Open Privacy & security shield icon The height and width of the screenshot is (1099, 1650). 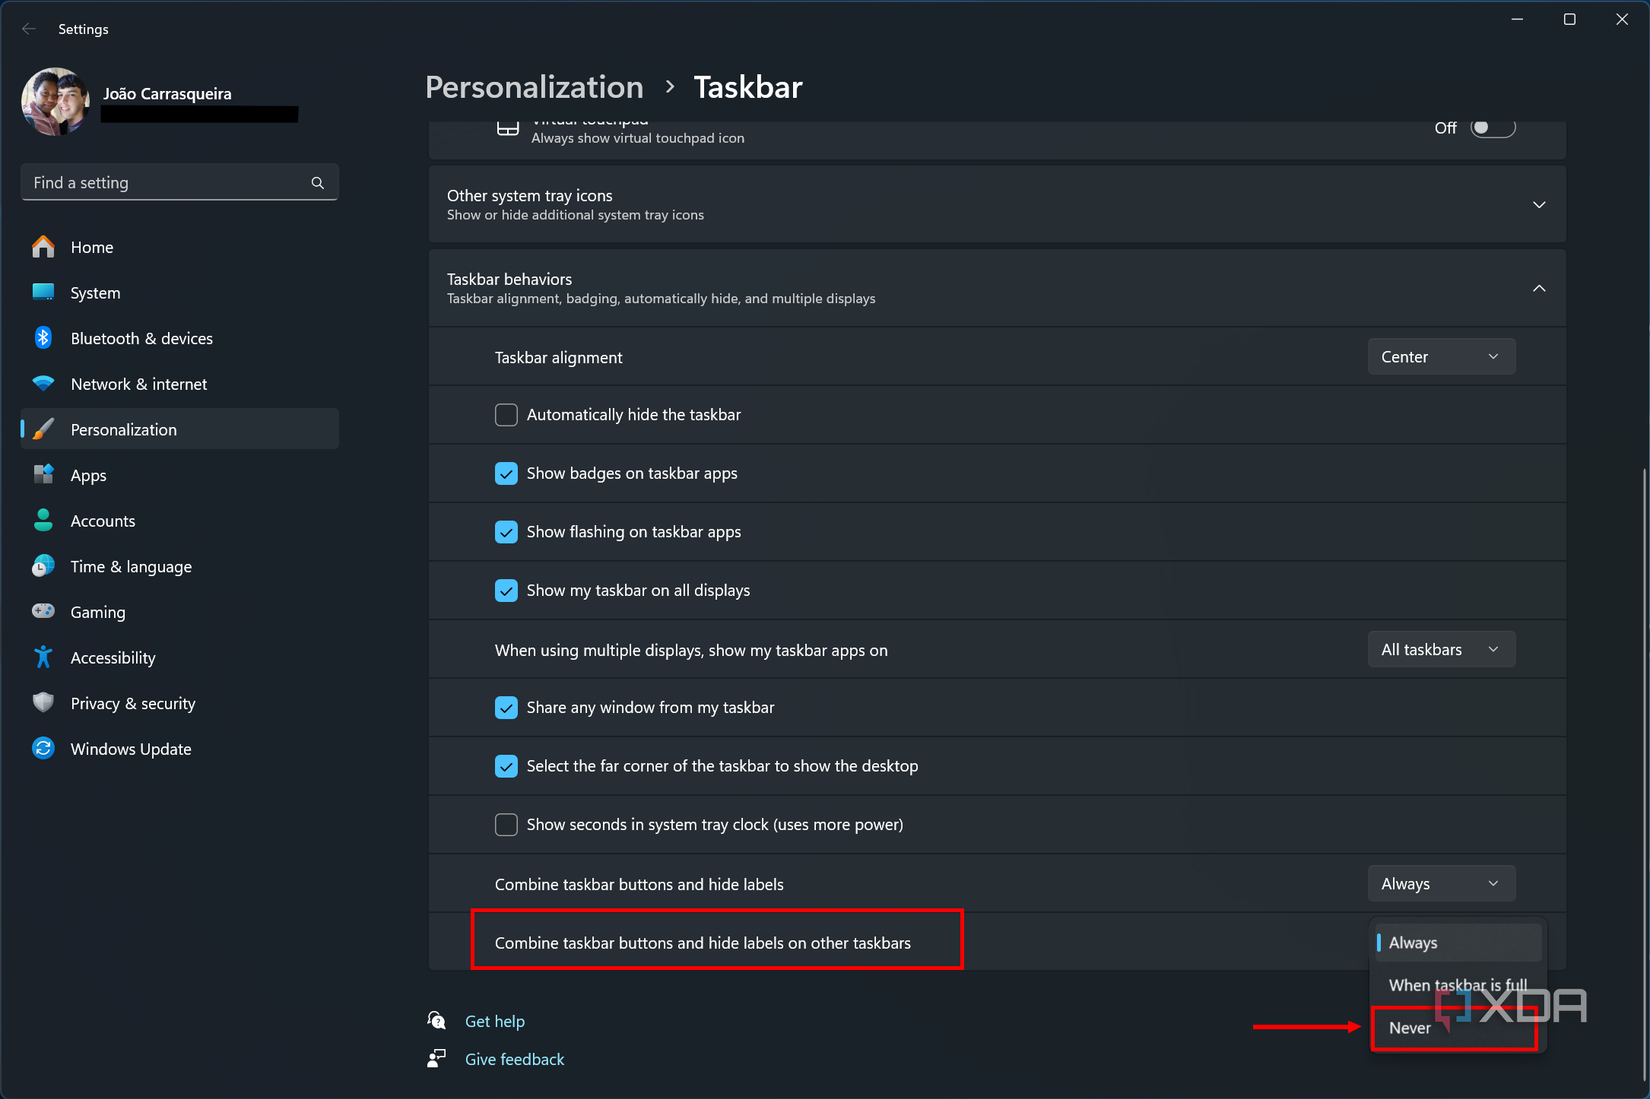click(x=43, y=703)
